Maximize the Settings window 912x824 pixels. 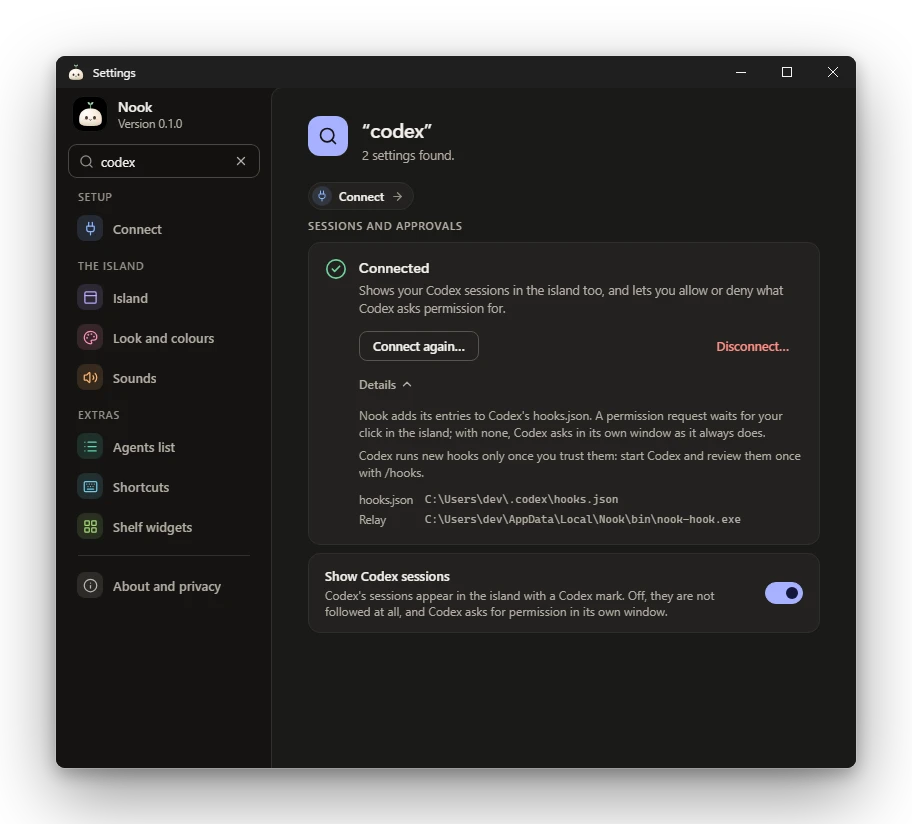pyautogui.click(x=787, y=72)
